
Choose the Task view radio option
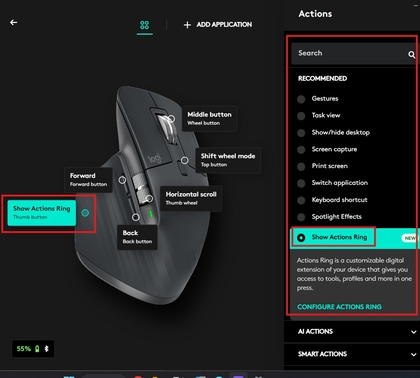[301, 116]
